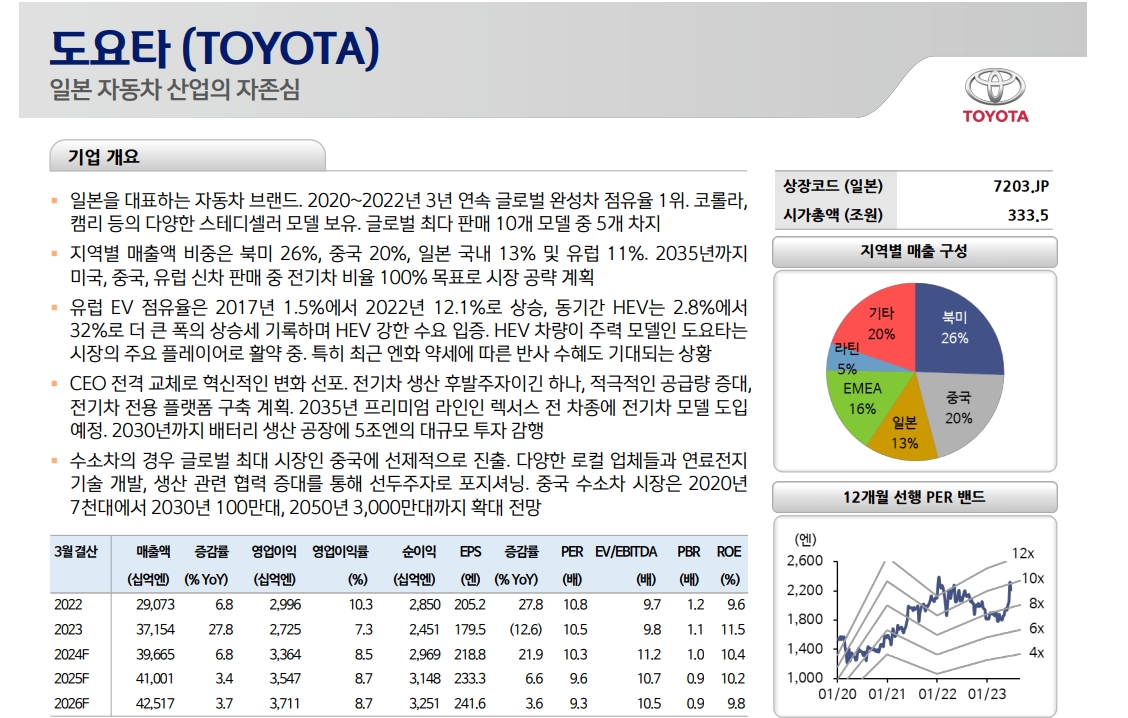Click the '지역별 매출 구성' panel header
This screenshot has height=718, width=1128.
point(914,252)
